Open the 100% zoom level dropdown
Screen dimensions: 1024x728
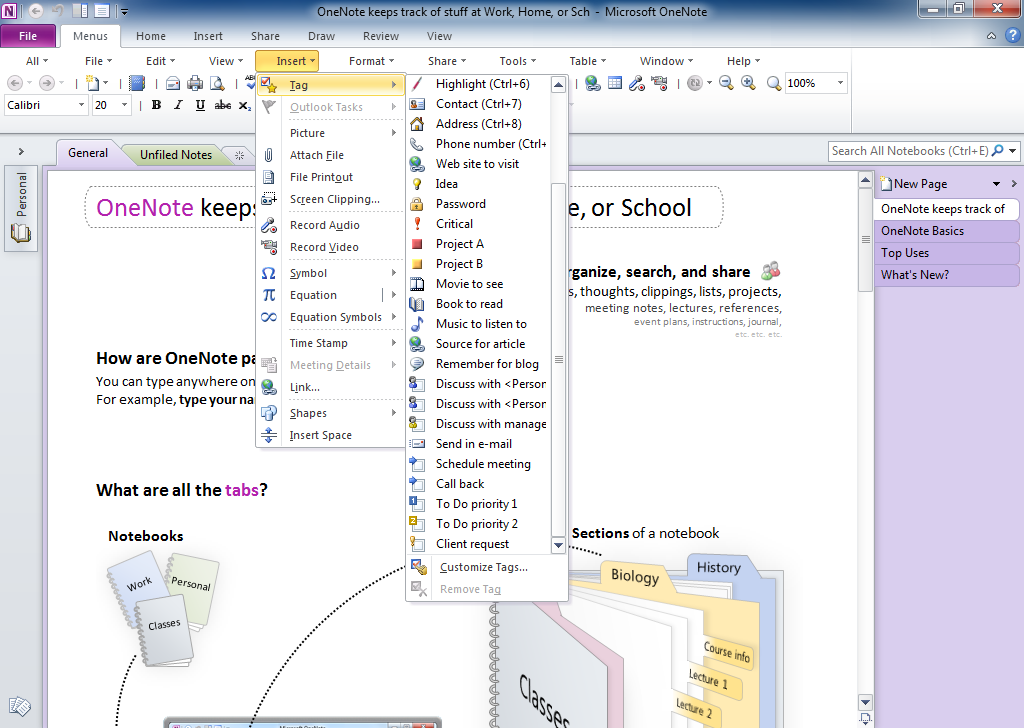tap(840, 83)
